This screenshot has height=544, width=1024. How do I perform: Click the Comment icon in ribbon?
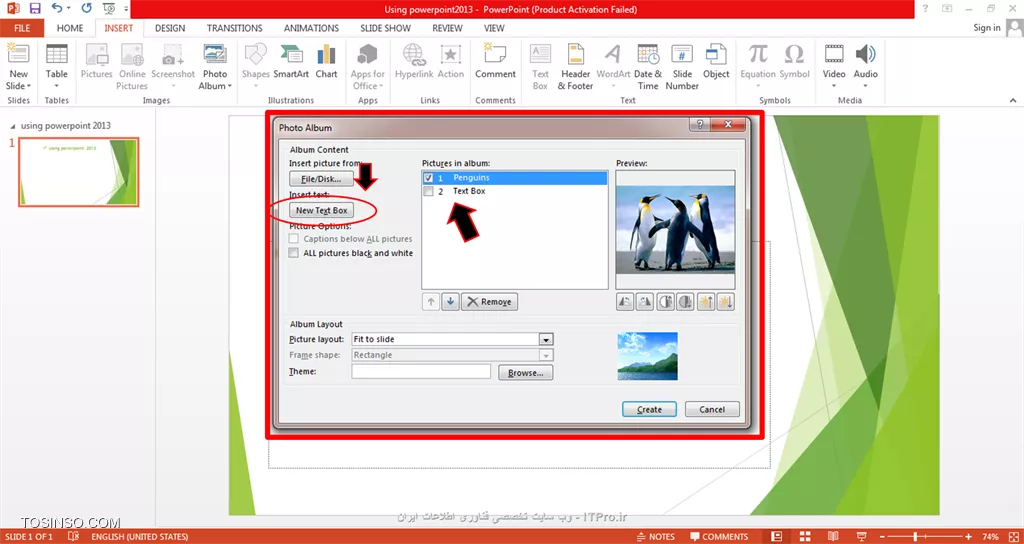tap(495, 62)
